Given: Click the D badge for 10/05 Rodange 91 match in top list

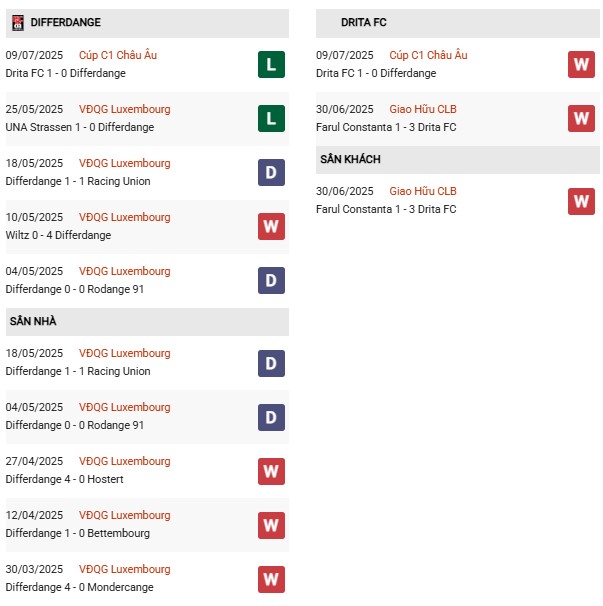Looking at the screenshot, I should click(x=271, y=281).
